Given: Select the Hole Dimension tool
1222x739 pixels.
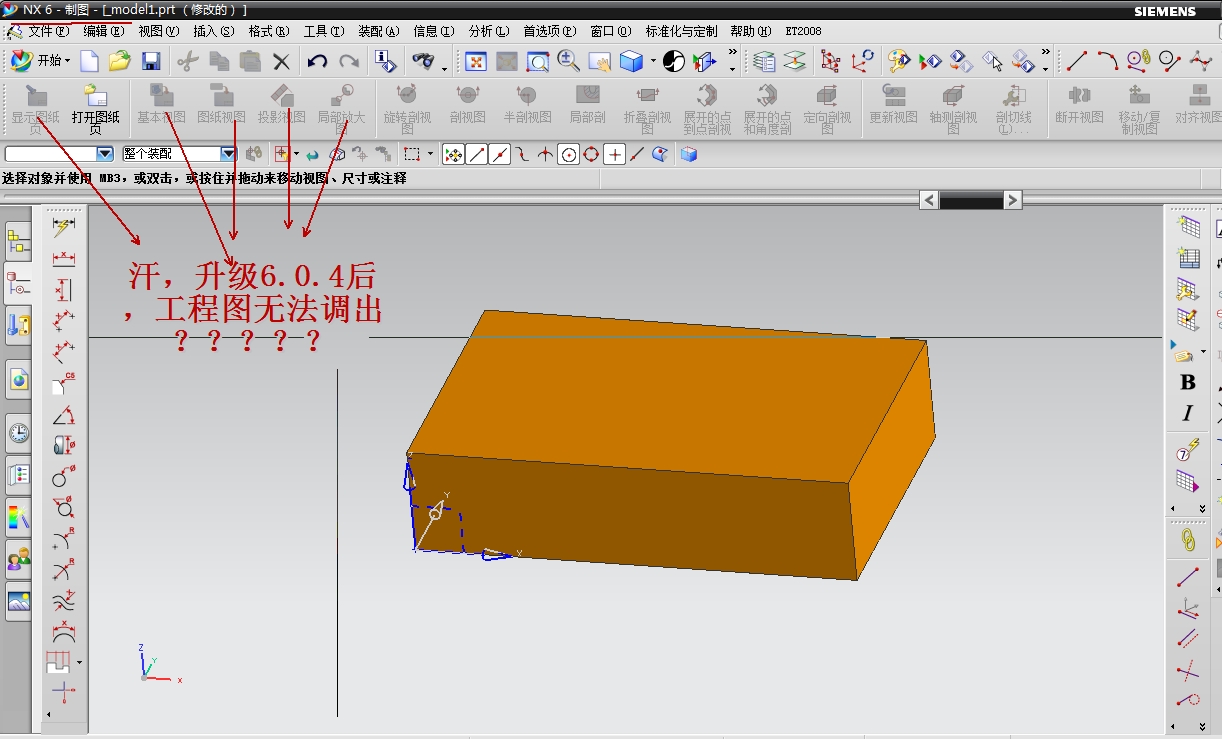Looking at the screenshot, I should (64, 476).
